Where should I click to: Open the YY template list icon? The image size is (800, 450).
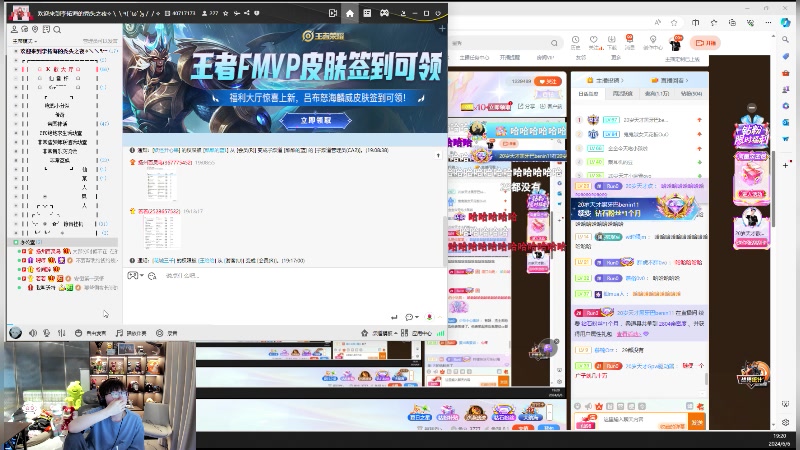[367, 13]
